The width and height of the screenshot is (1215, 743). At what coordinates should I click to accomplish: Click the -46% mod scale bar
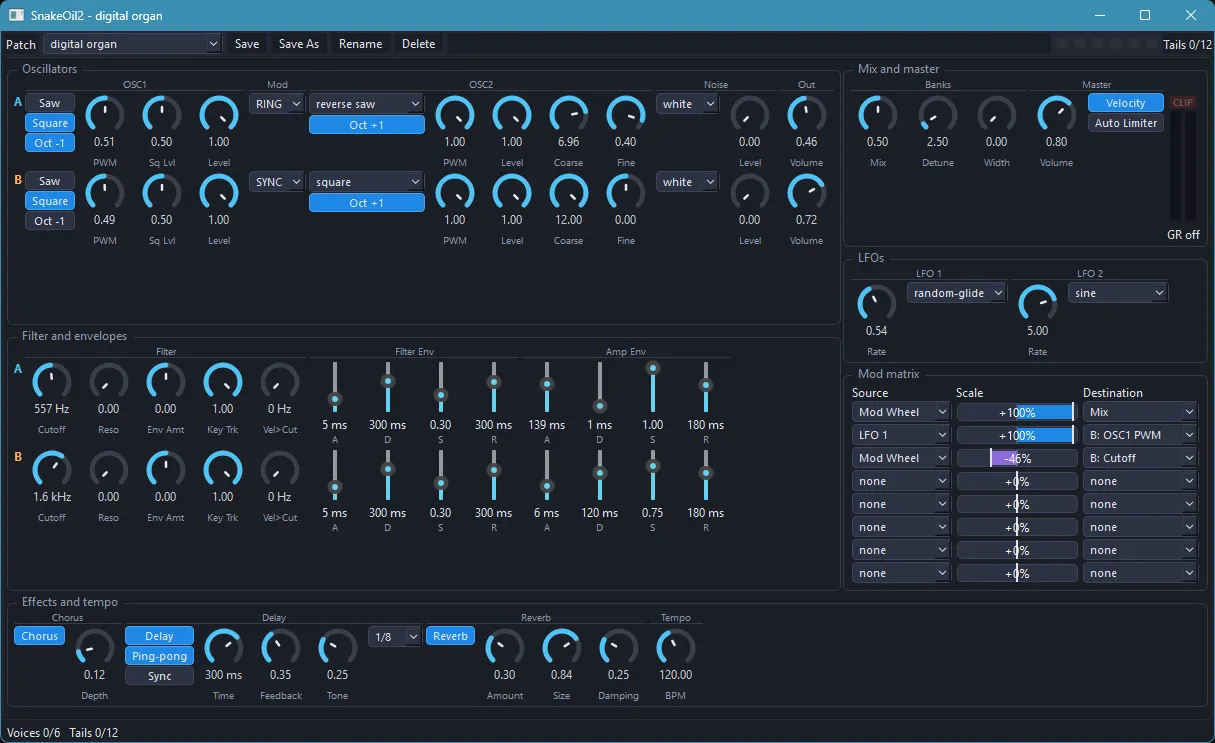coord(1017,458)
